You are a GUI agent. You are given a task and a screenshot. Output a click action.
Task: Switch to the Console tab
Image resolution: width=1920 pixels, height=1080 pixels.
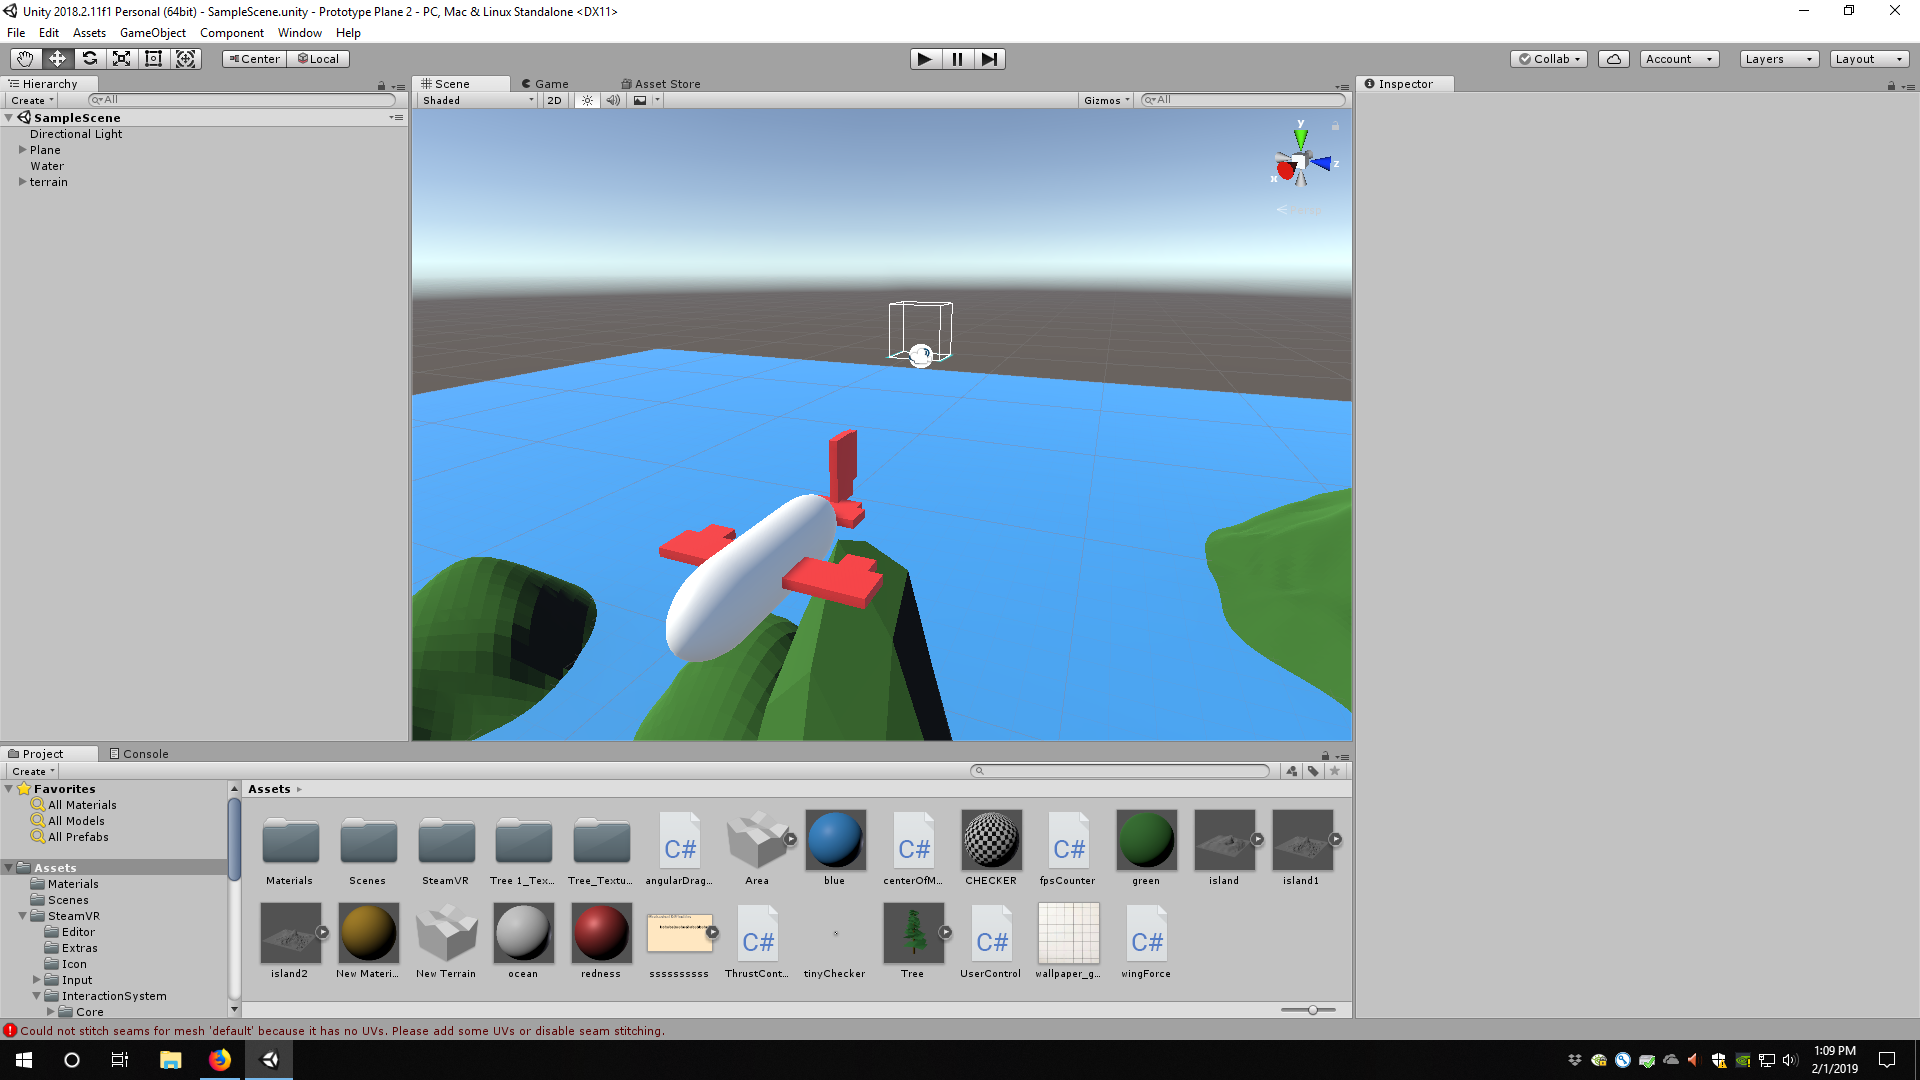[139, 754]
